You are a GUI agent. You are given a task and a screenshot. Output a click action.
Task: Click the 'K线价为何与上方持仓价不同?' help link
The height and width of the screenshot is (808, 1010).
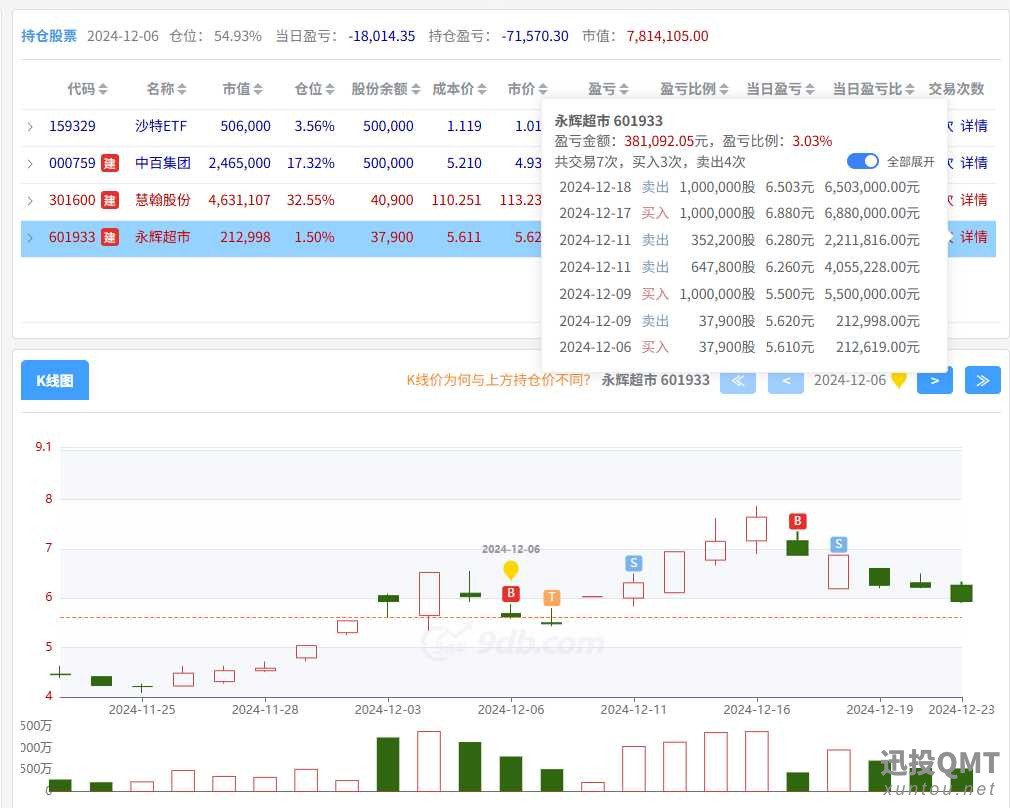point(499,380)
